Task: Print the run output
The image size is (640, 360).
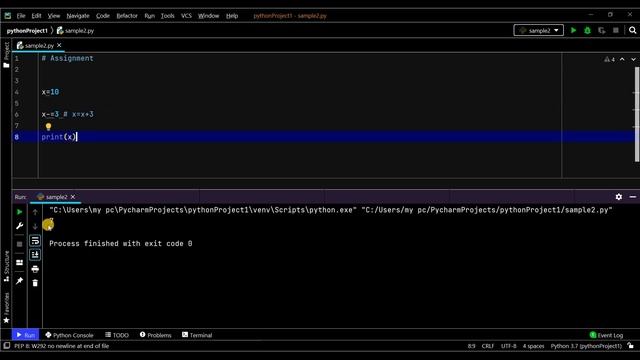Action: click(35, 269)
